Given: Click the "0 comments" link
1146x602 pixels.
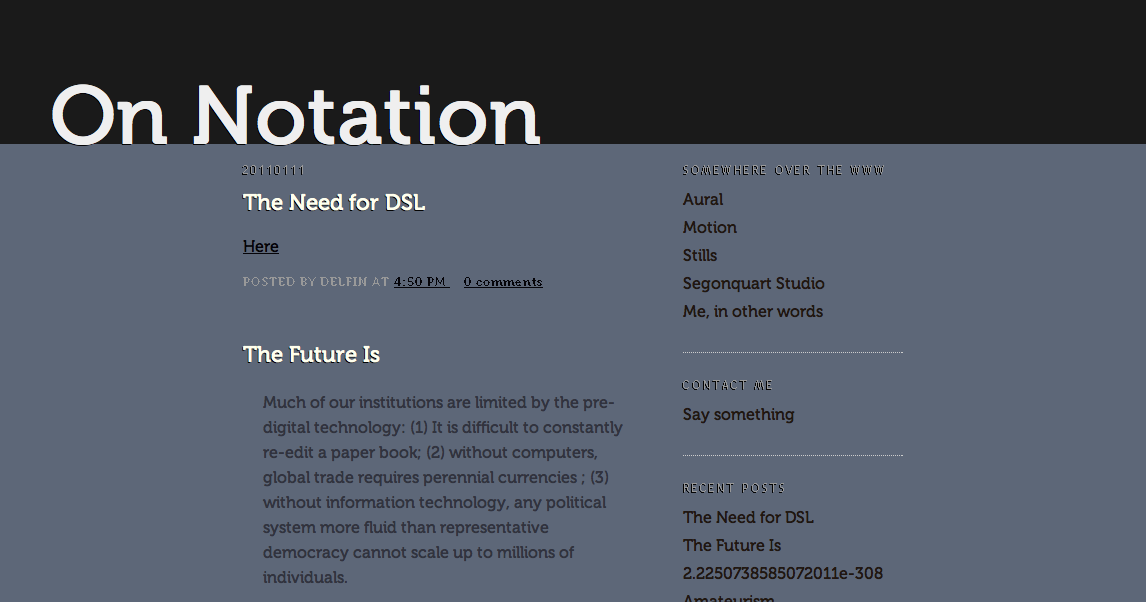Looking at the screenshot, I should [x=502, y=281].
